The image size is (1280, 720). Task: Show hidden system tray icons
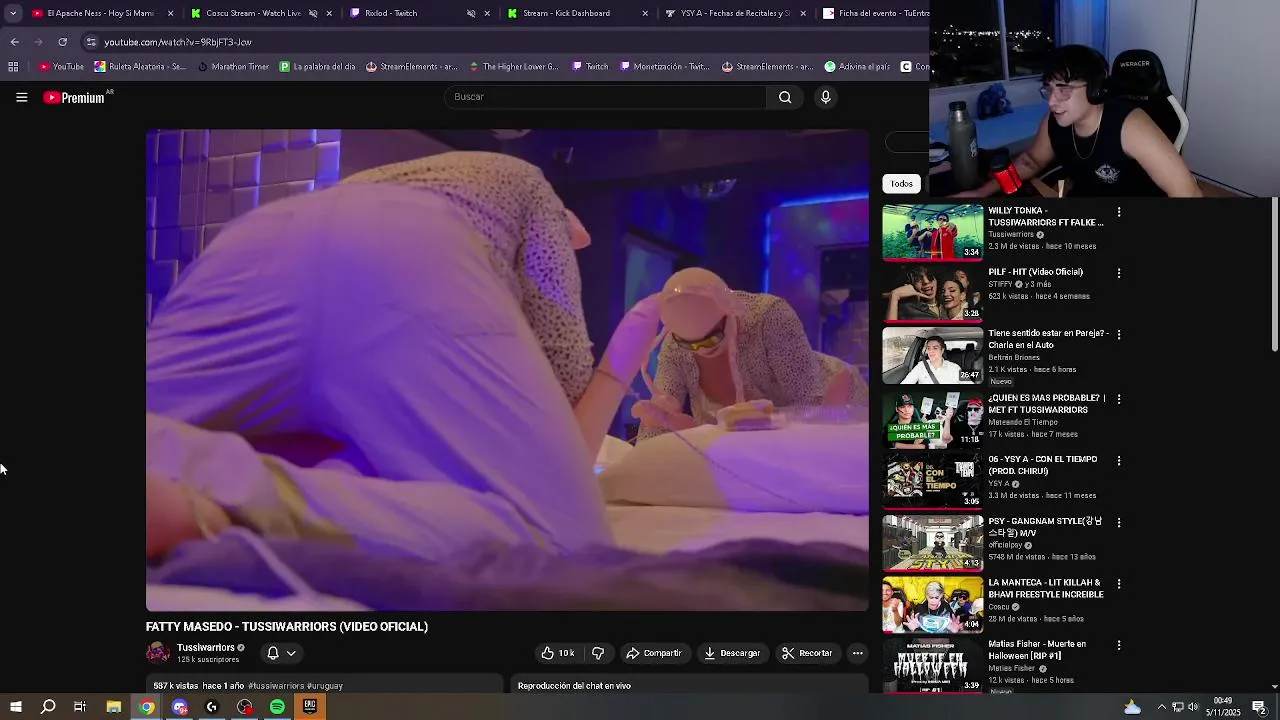pos(1162,707)
